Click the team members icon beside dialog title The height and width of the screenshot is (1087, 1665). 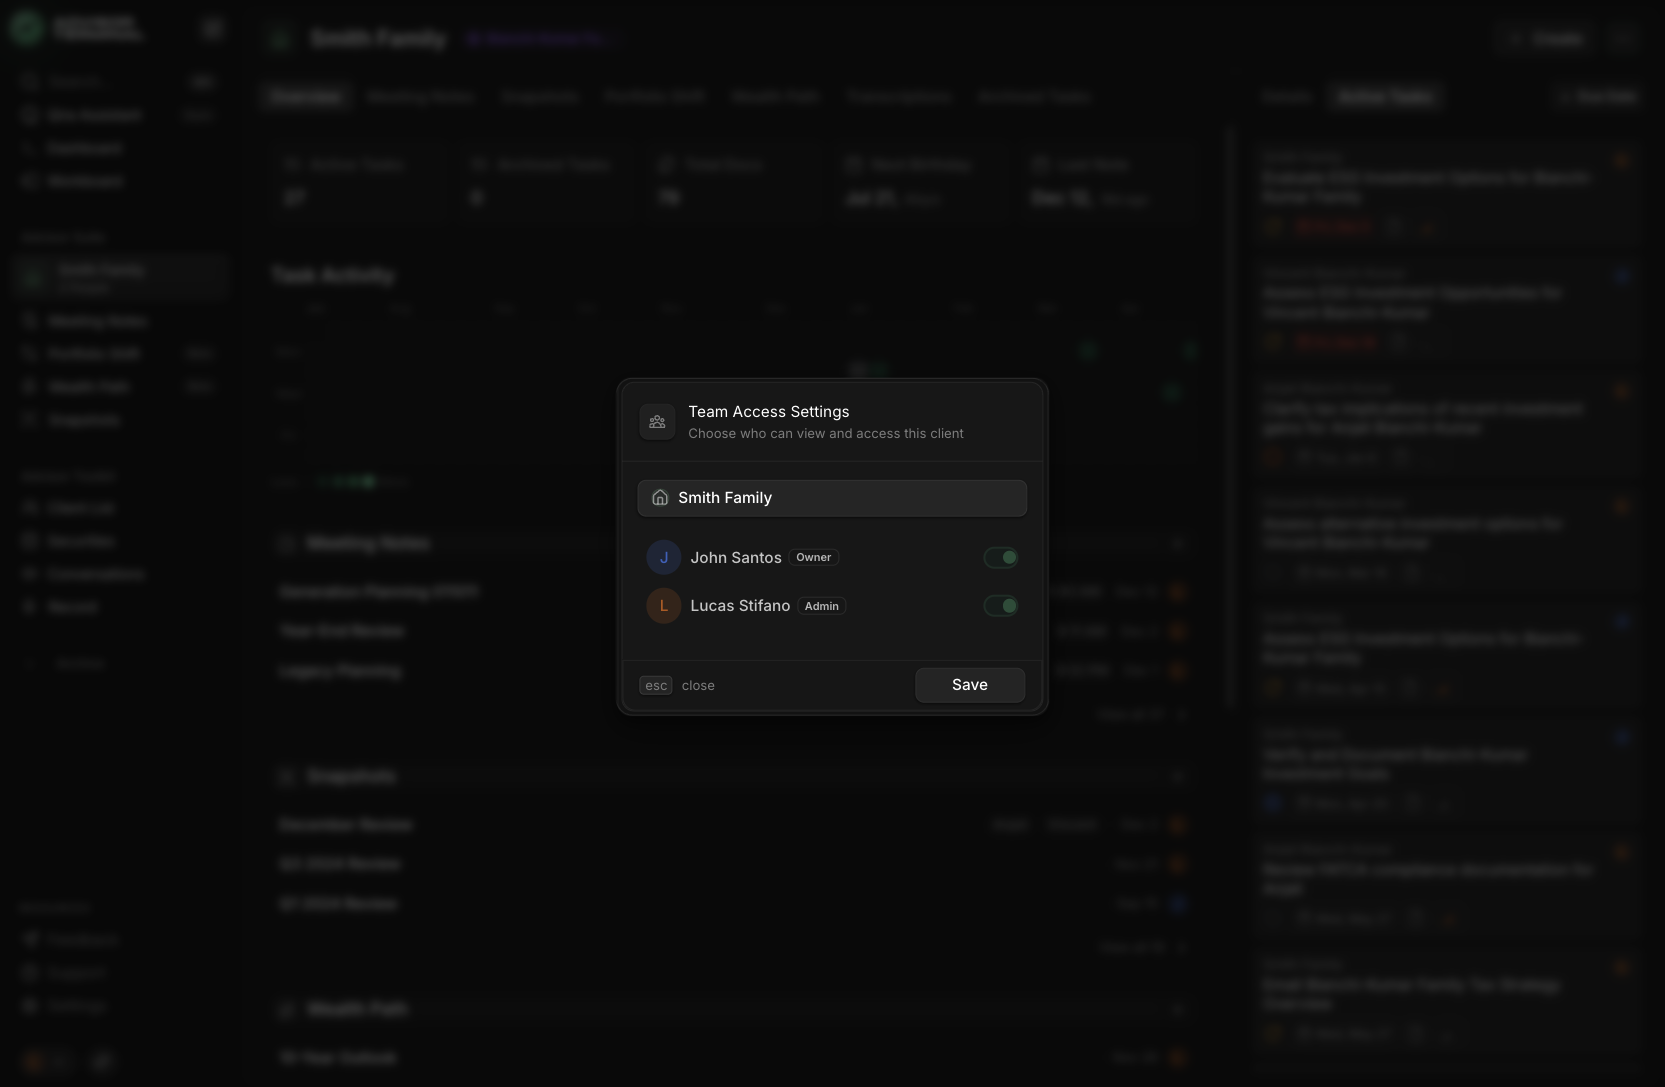click(657, 422)
